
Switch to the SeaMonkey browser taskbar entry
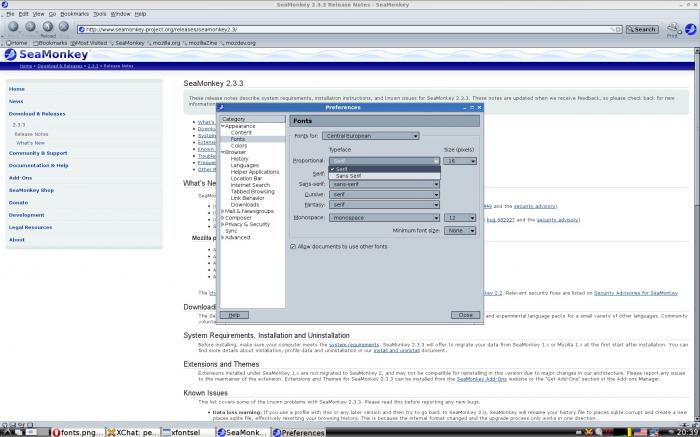point(242,432)
